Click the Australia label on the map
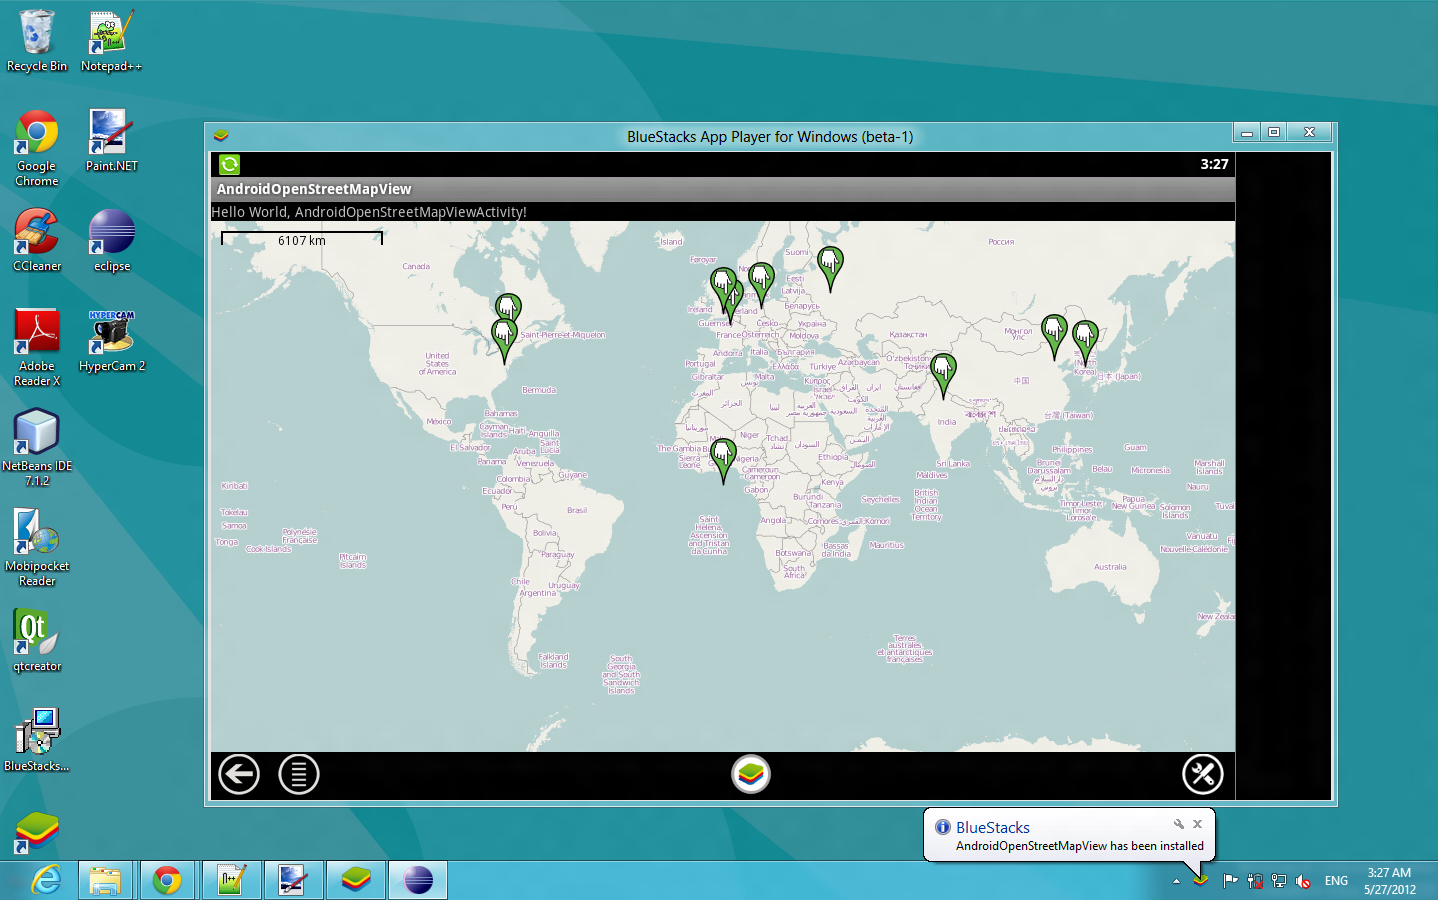Image resolution: width=1438 pixels, height=900 pixels. click(x=1110, y=567)
